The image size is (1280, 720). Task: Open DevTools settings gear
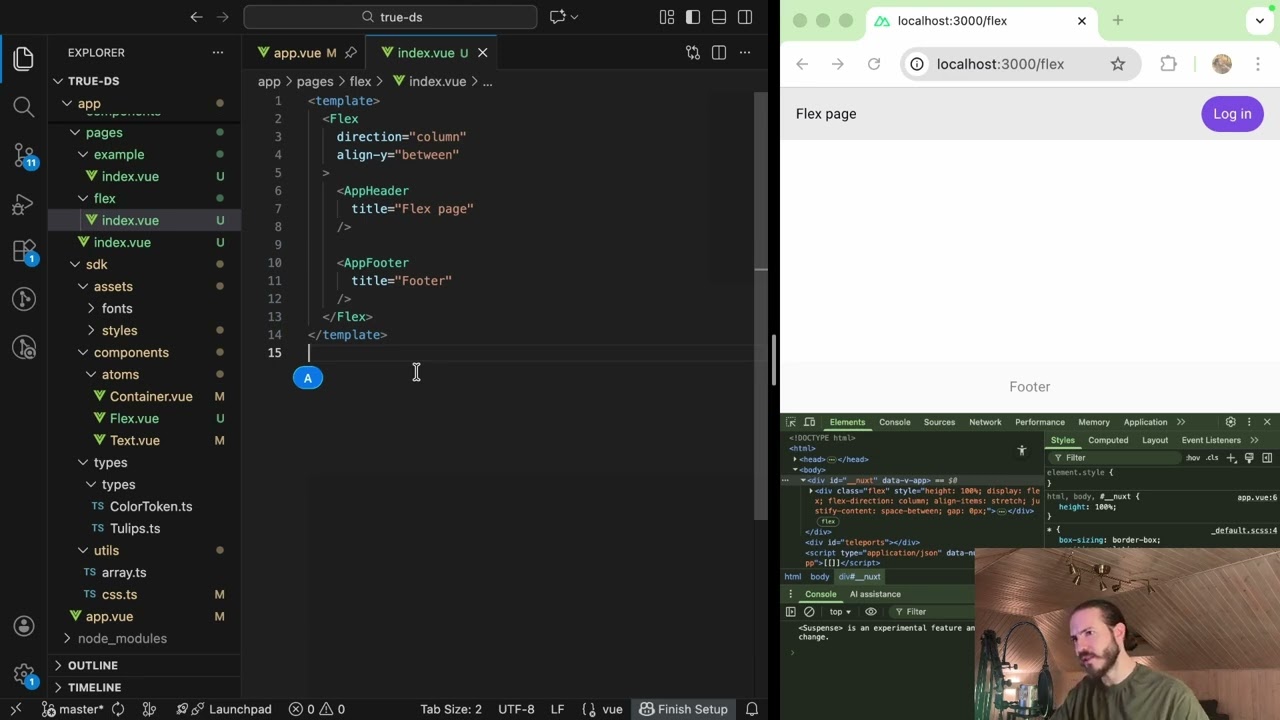(x=1231, y=422)
